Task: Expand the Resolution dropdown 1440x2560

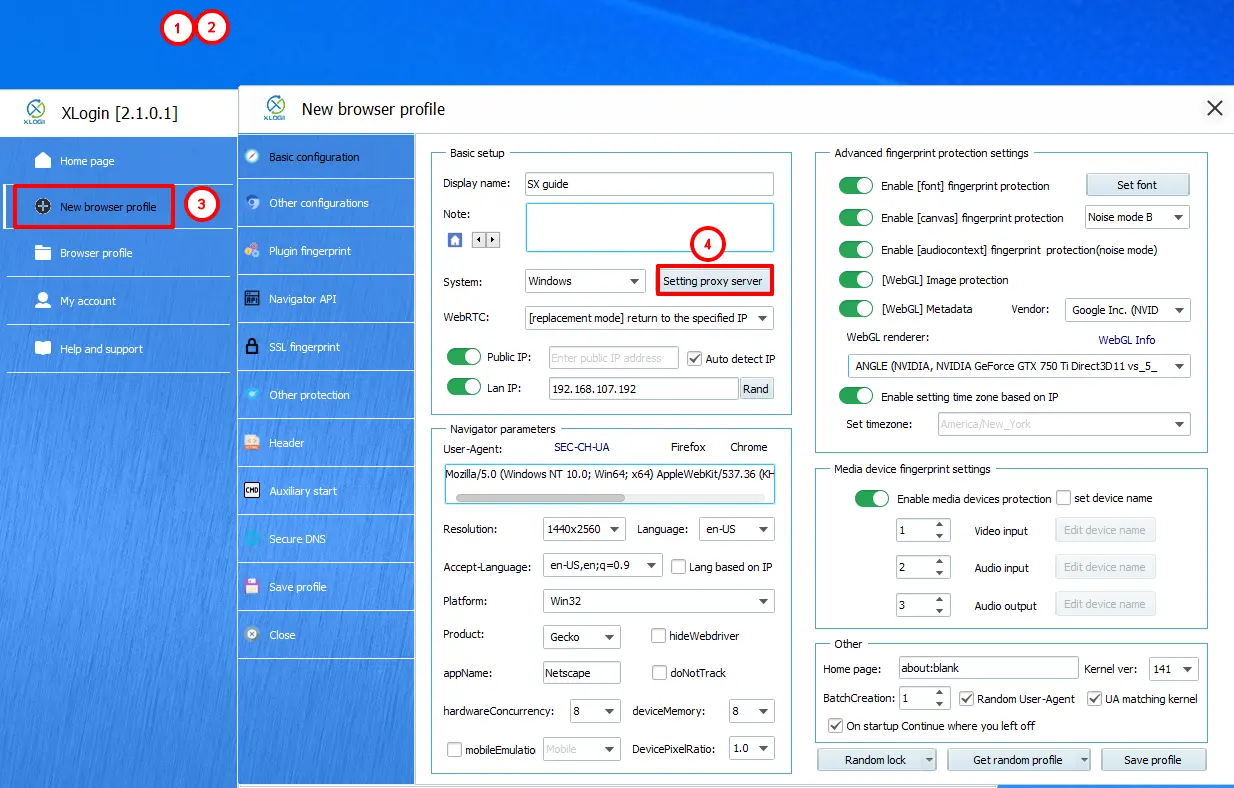Action: [585, 529]
